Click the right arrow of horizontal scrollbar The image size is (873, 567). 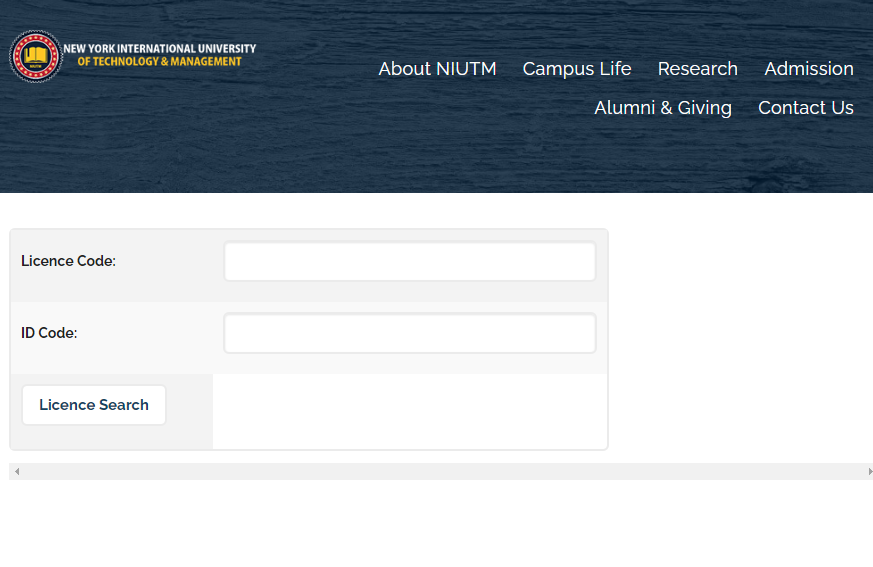870,471
